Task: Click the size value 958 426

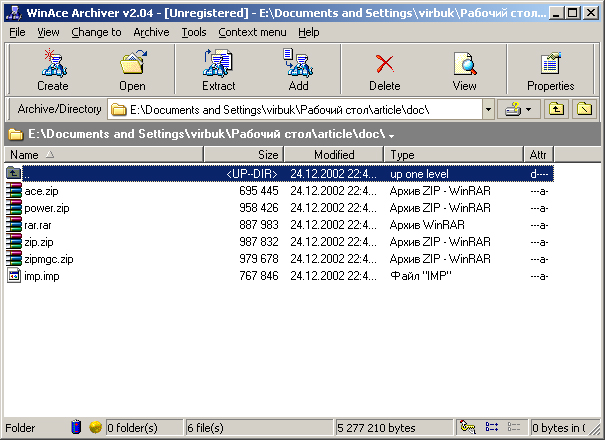Action: [x=259, y=208]
